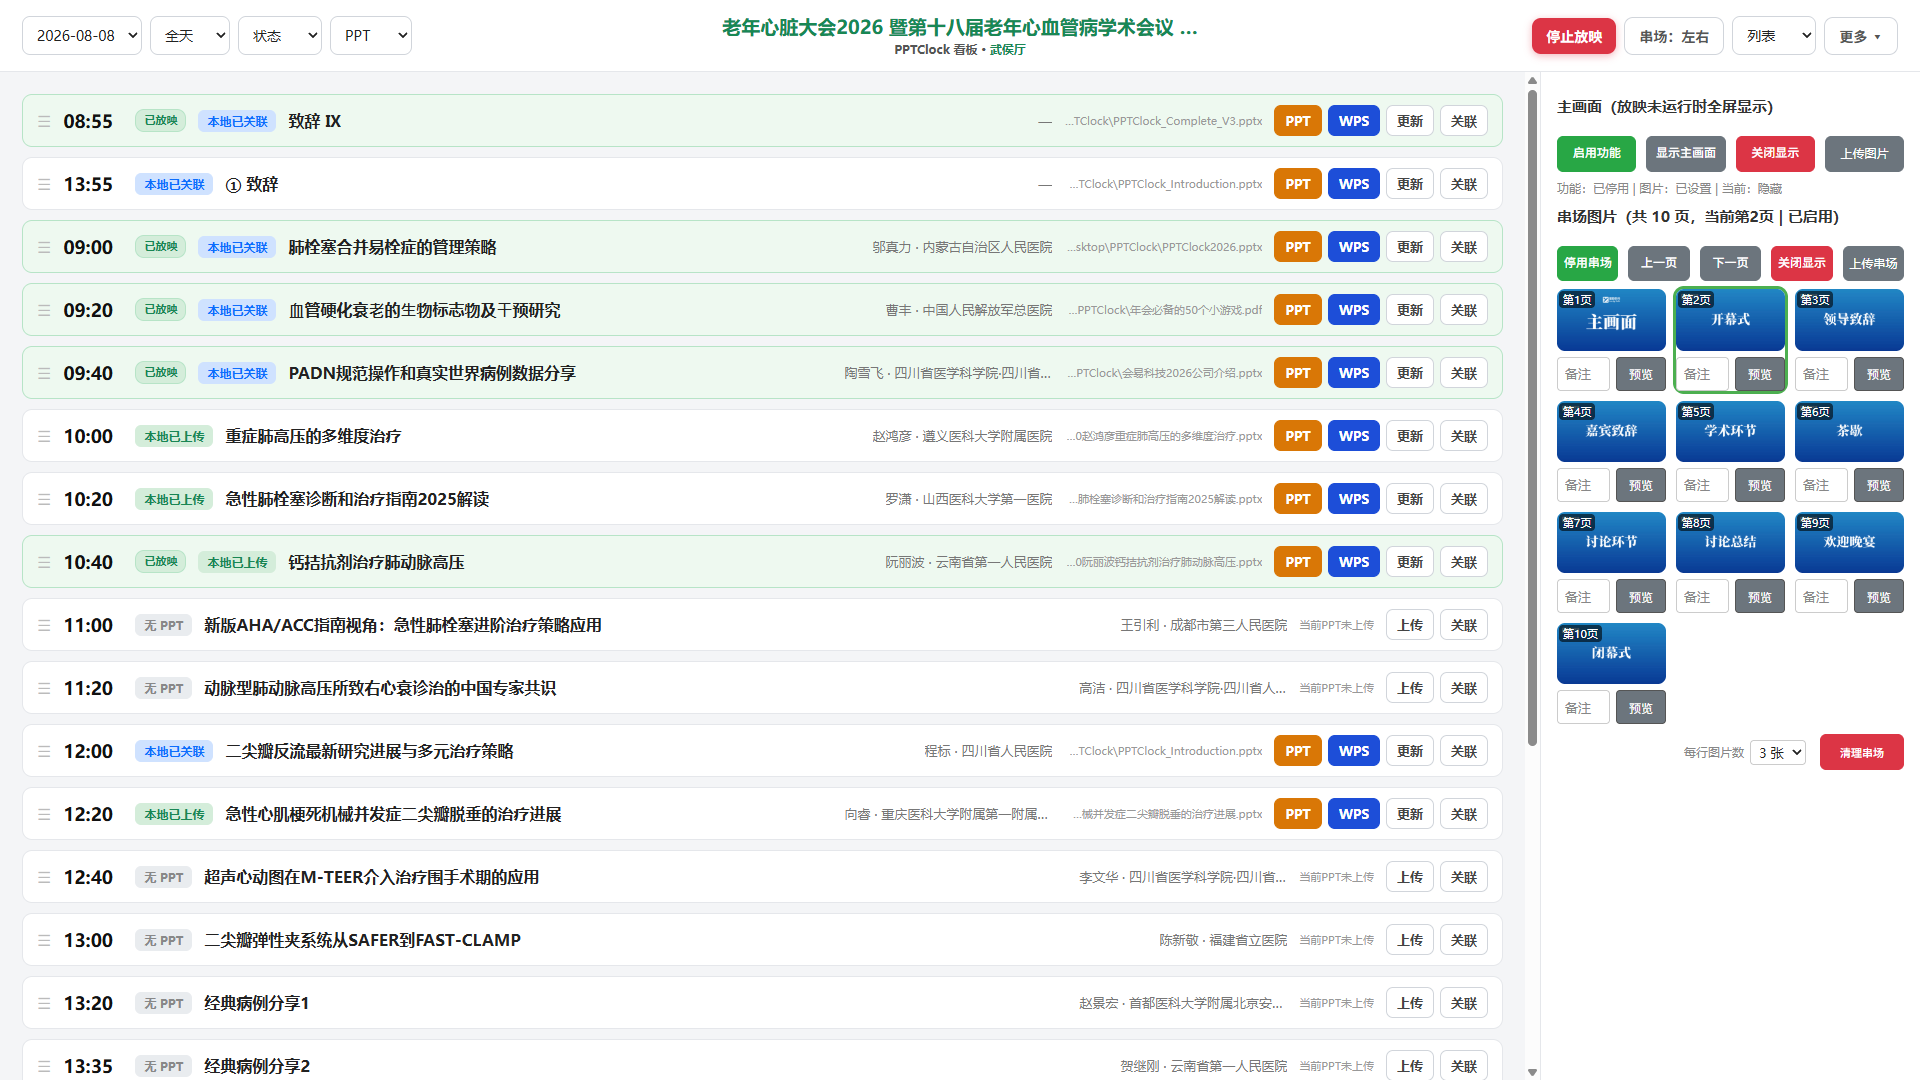Click the drag handle of 13:20 session

pyautogui.click(x=44, y=1003)
